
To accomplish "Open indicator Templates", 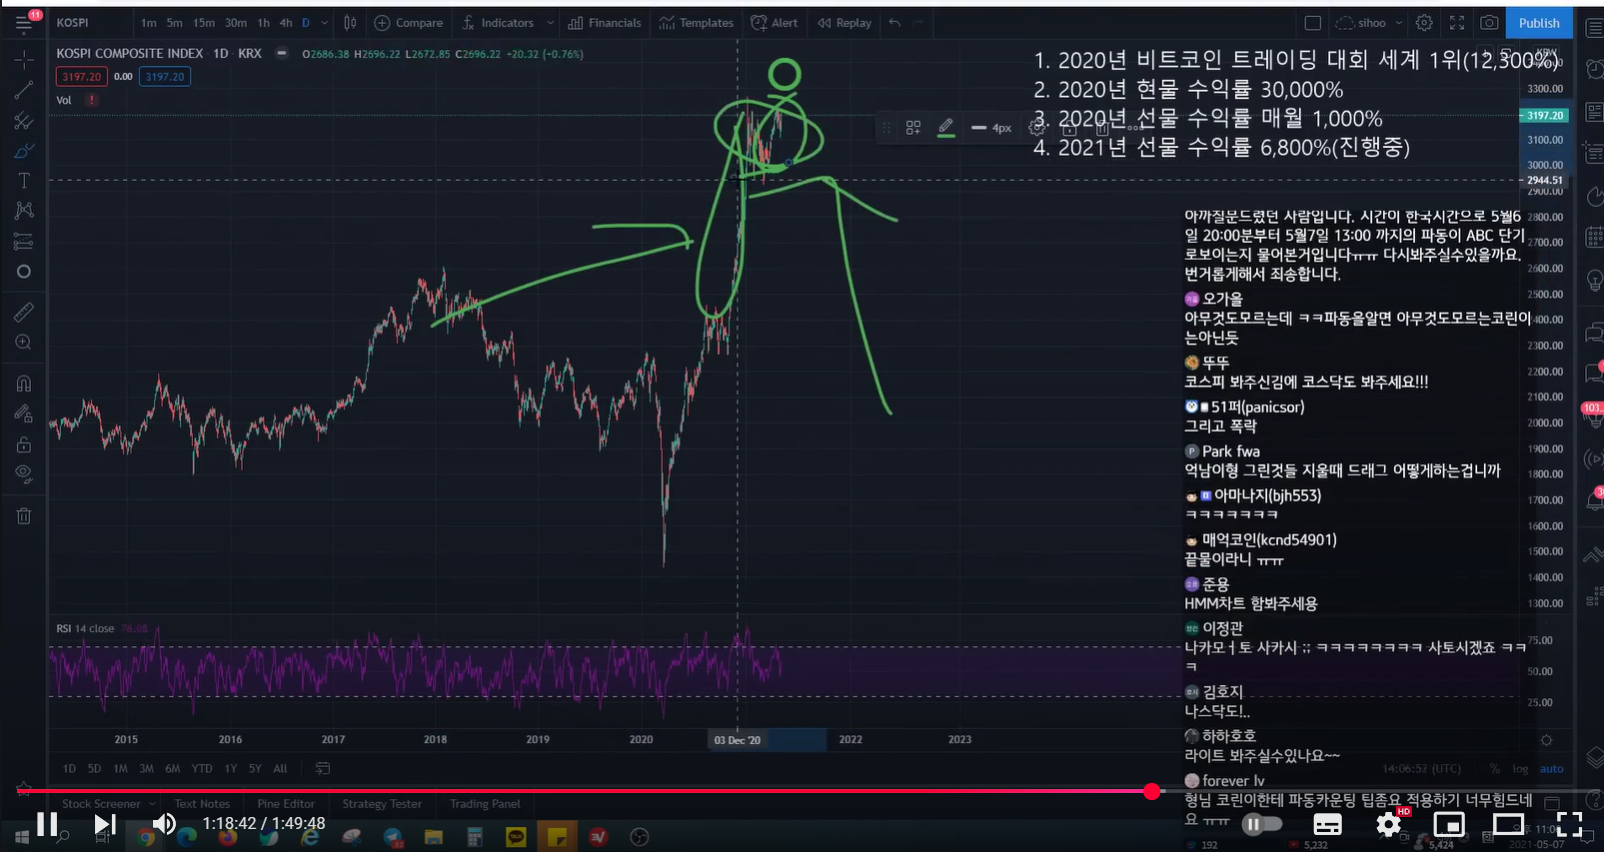I will [x=696, y=23].
